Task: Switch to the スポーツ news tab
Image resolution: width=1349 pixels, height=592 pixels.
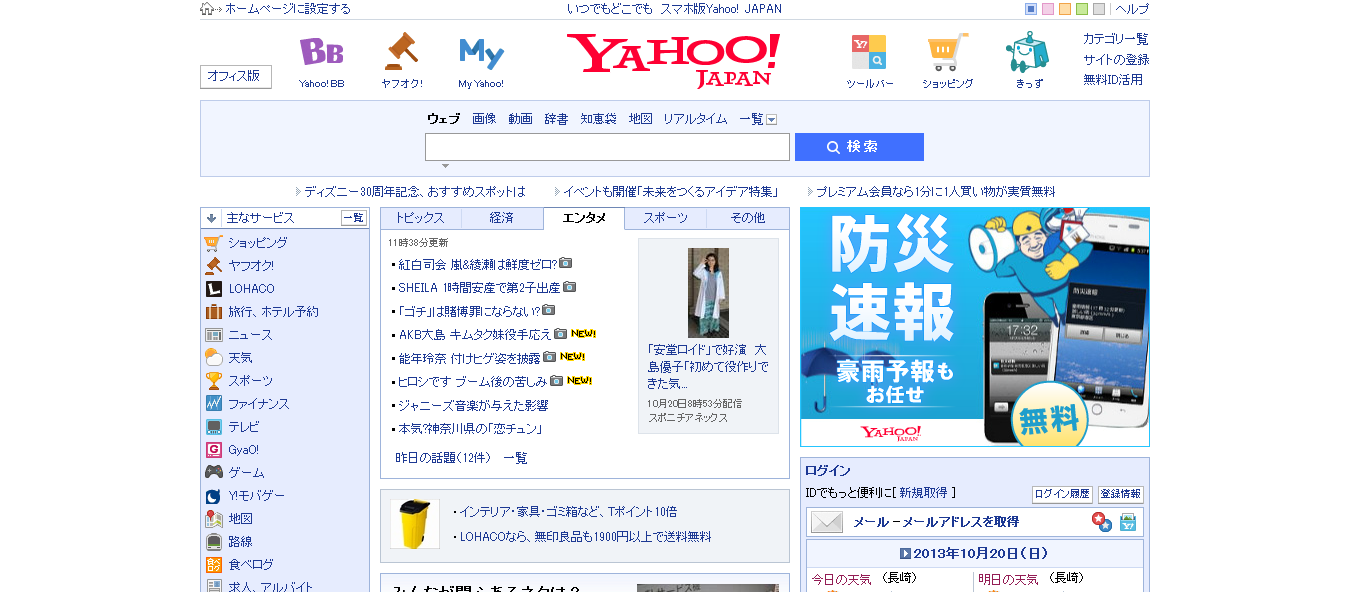Action: pos(665,218)
